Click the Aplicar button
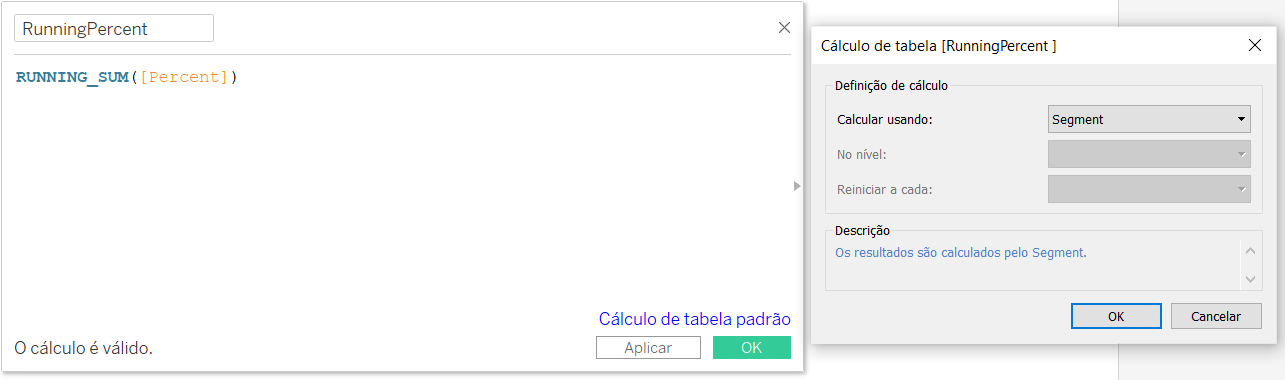This screenshot has height=380, width=1285. click(648, 347)
